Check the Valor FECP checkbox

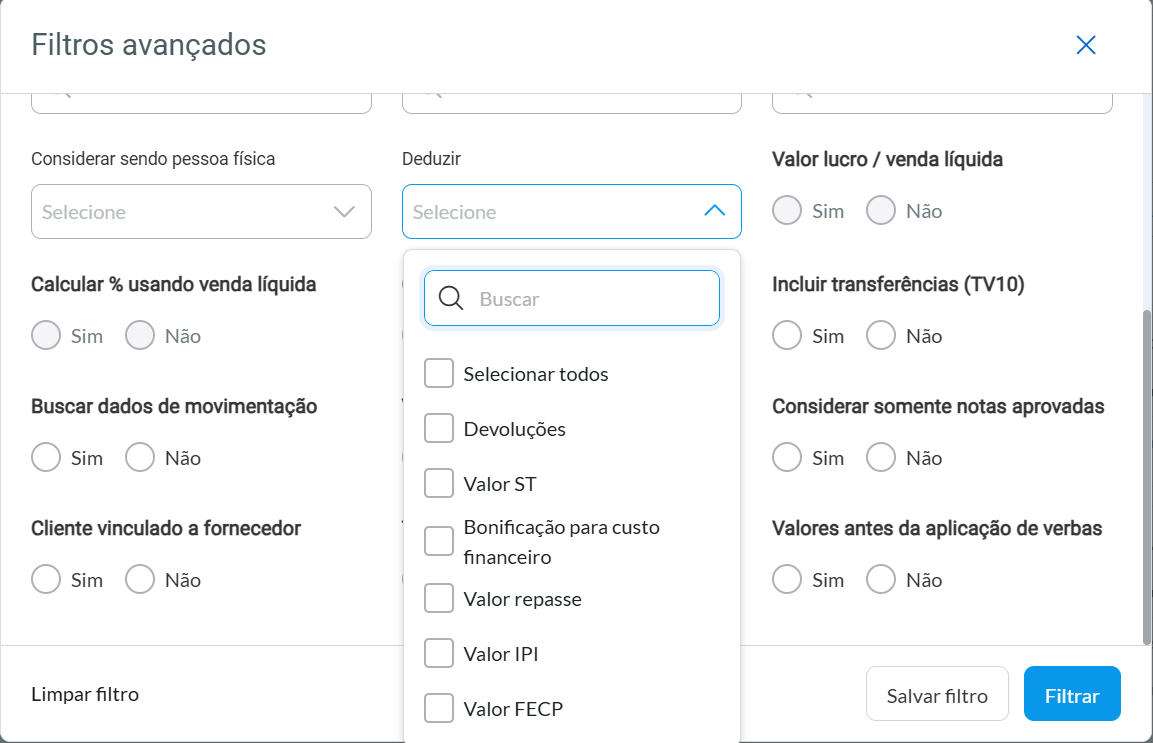(438, 707)
